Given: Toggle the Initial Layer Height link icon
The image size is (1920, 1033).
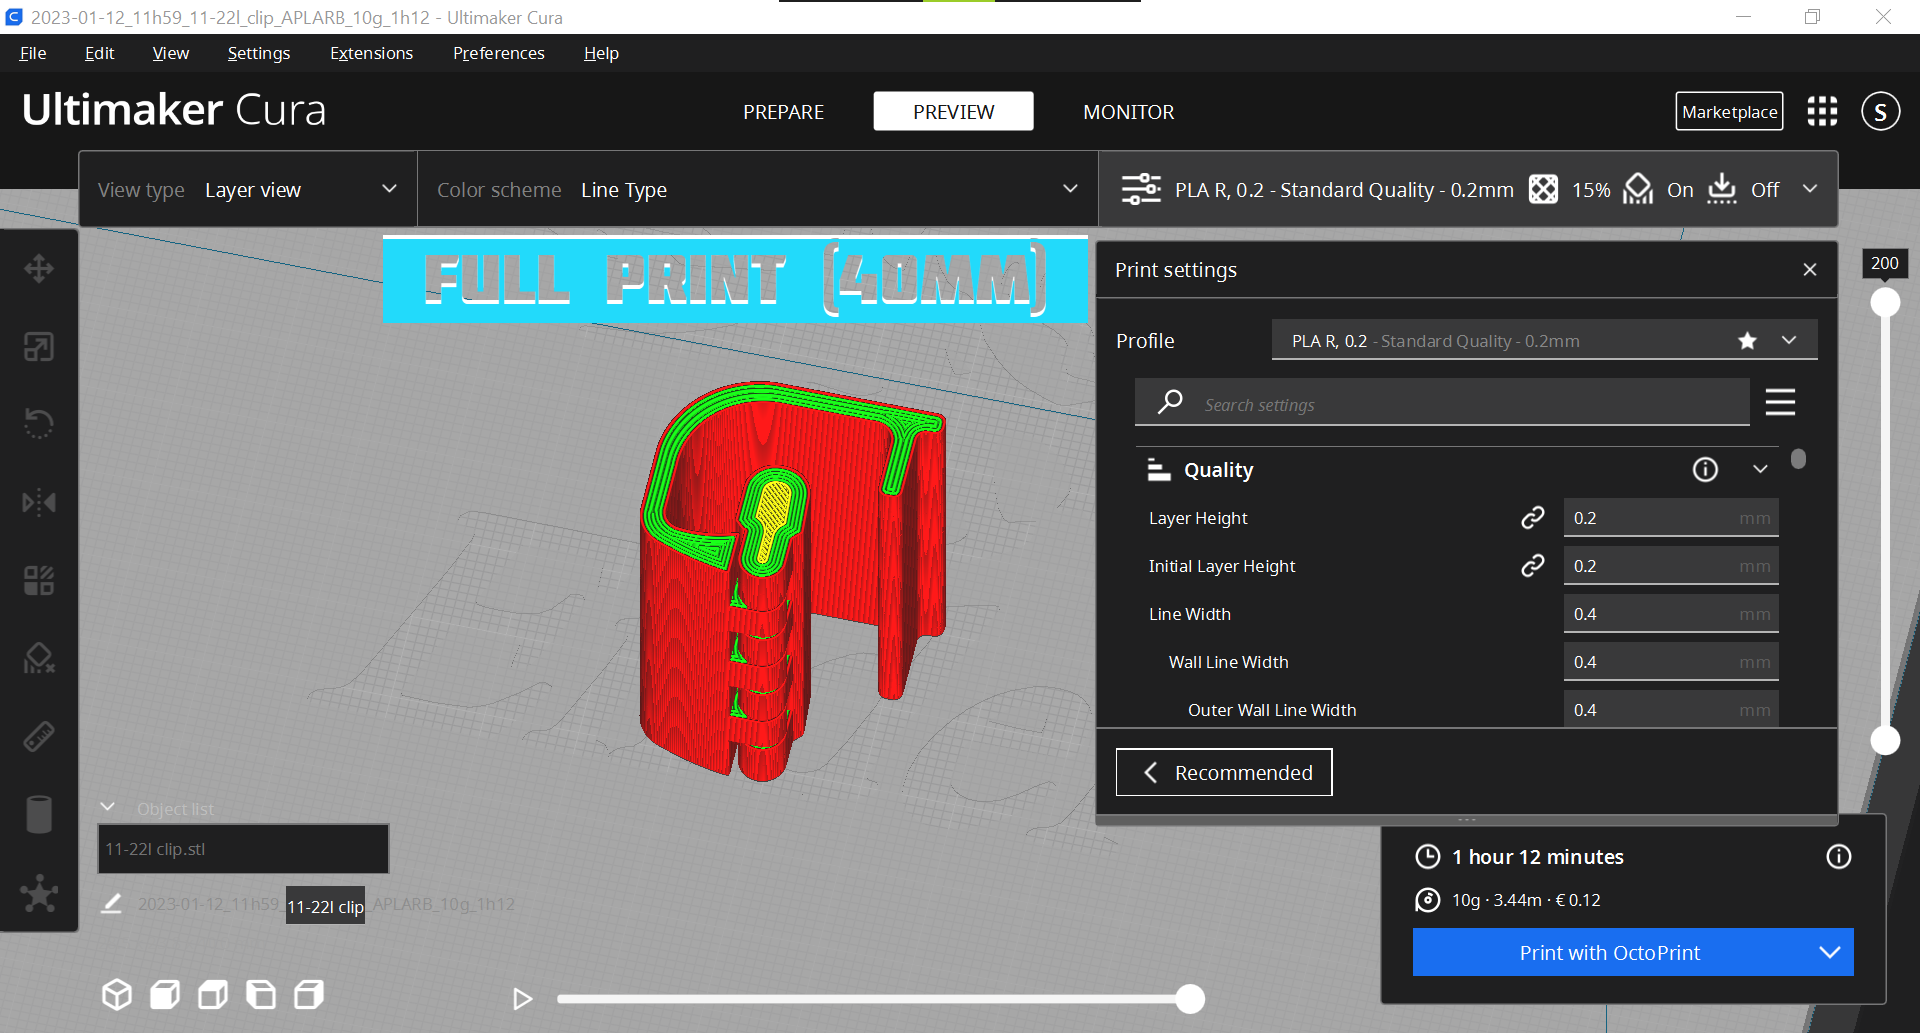Looking at the screenshot, I should tap(1532, 566).
